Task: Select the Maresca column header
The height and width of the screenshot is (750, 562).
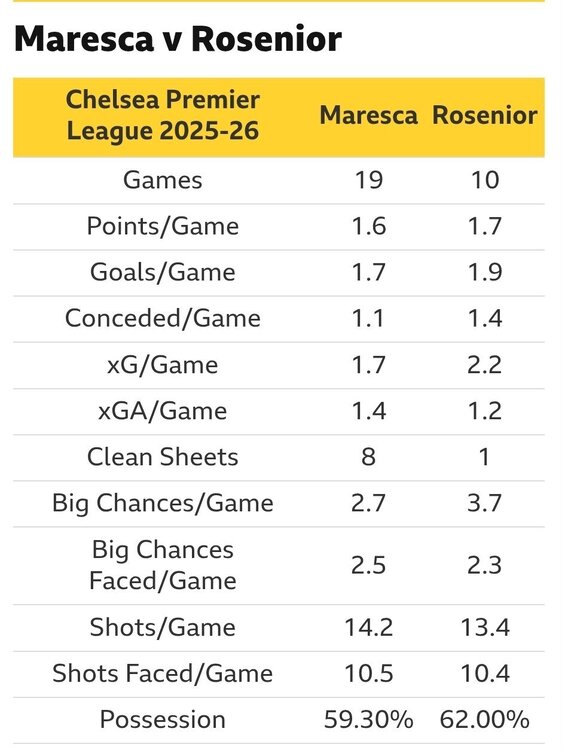Action: [x=368, y=115]
